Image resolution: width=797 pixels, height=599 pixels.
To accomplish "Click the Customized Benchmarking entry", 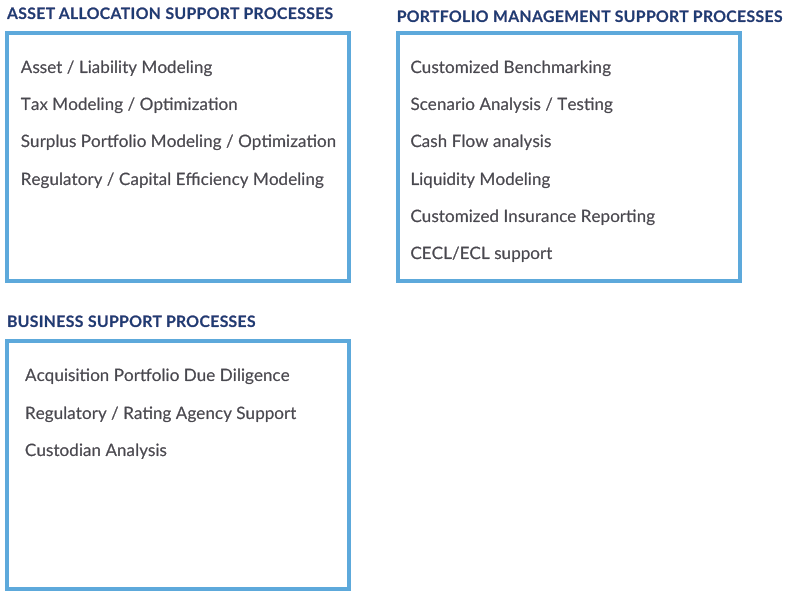I will click(x=510, y=68).
